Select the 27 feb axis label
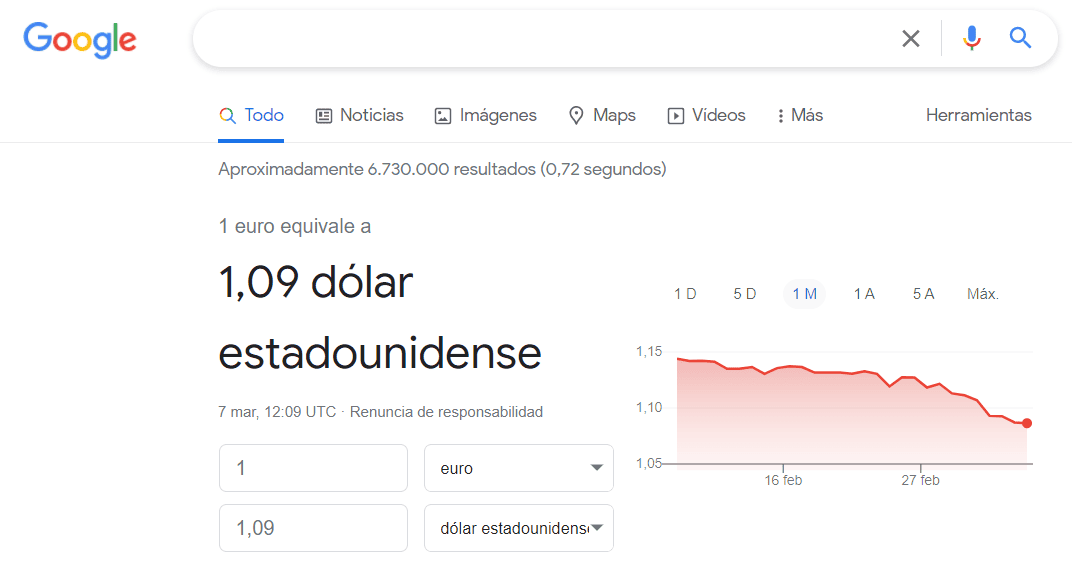 coord(920,481)
